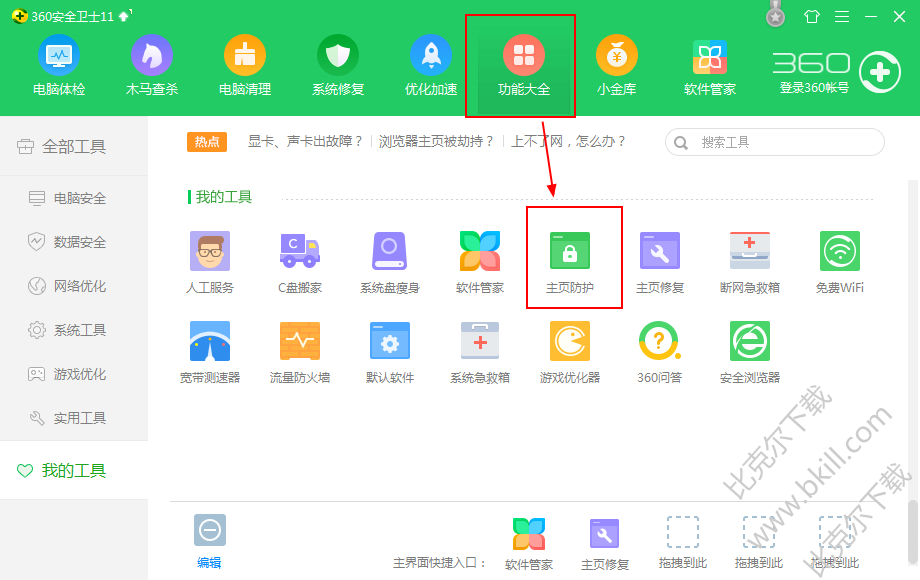Open 软件管家 in the top toolbar
Viewport: 920px width, 580px height.
tap(709, 66)
